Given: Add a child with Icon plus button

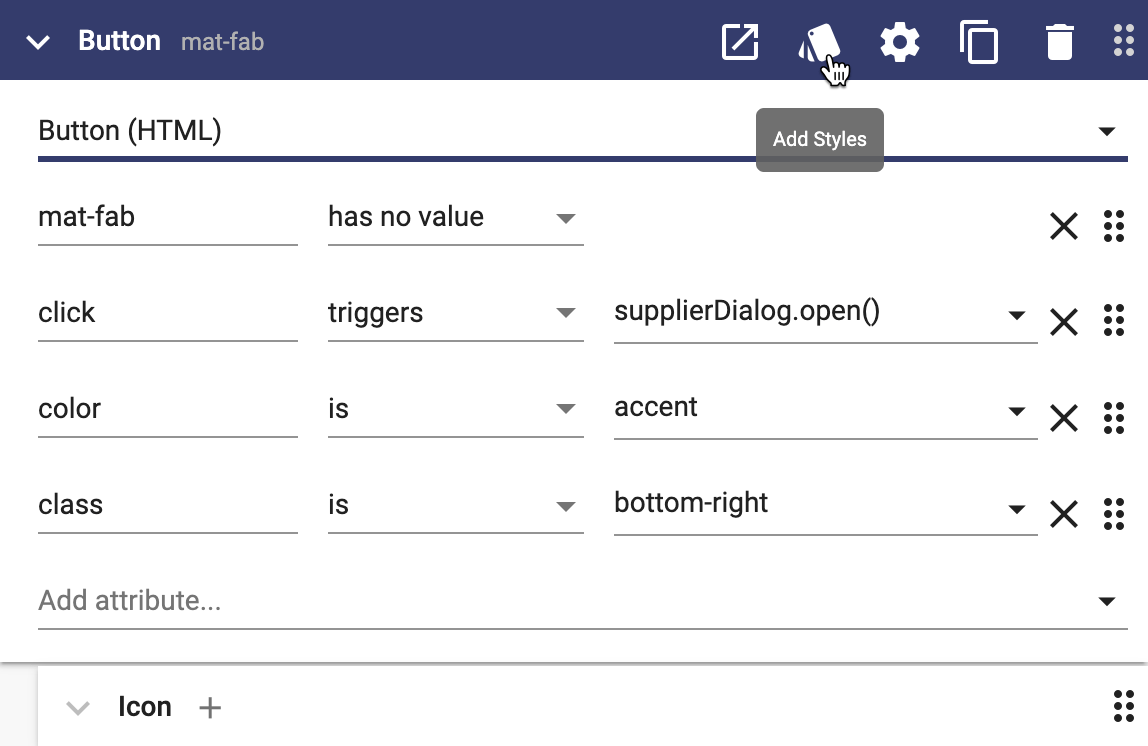Looking at the screenshot, I should [209, 708].
